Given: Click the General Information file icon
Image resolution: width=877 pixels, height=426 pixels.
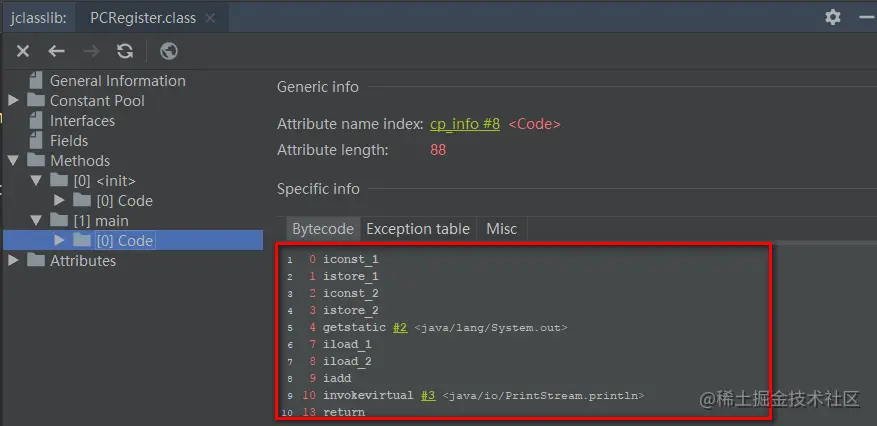Looking at the screenshot, I should (x=37, y=81).
